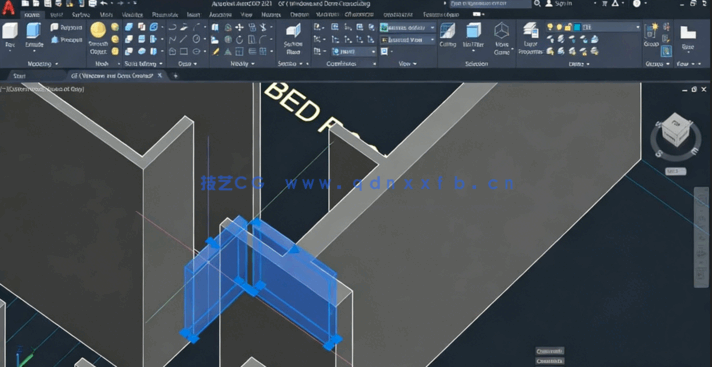Click the viewport view controls label
Viewport: 712px width, 367px height.
coord(43,89)
